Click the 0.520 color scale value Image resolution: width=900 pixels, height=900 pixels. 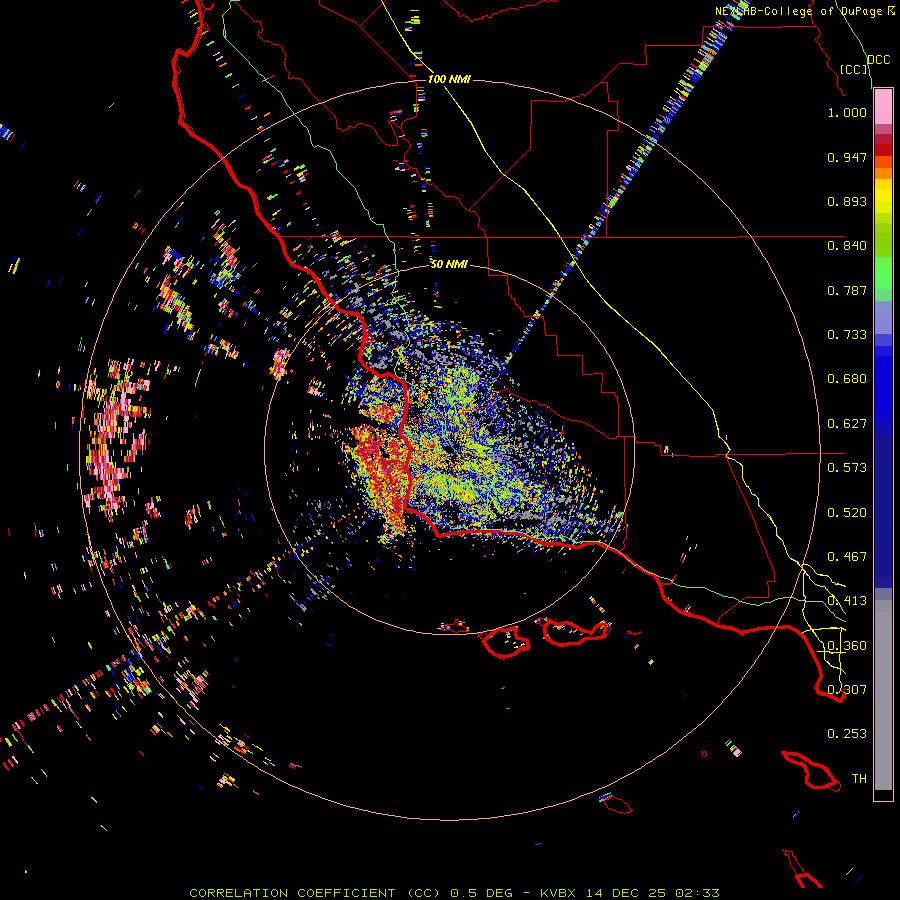coord(847,513)
